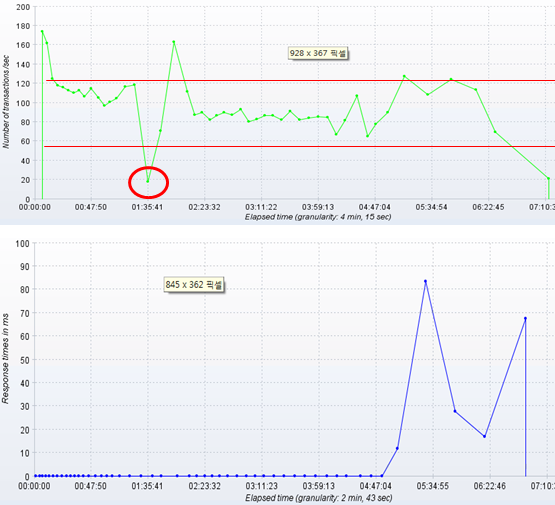This screenshot has height=505, width=555.
Task: Click the 70 label on response times chart
Action: click(x=24, y=313)
